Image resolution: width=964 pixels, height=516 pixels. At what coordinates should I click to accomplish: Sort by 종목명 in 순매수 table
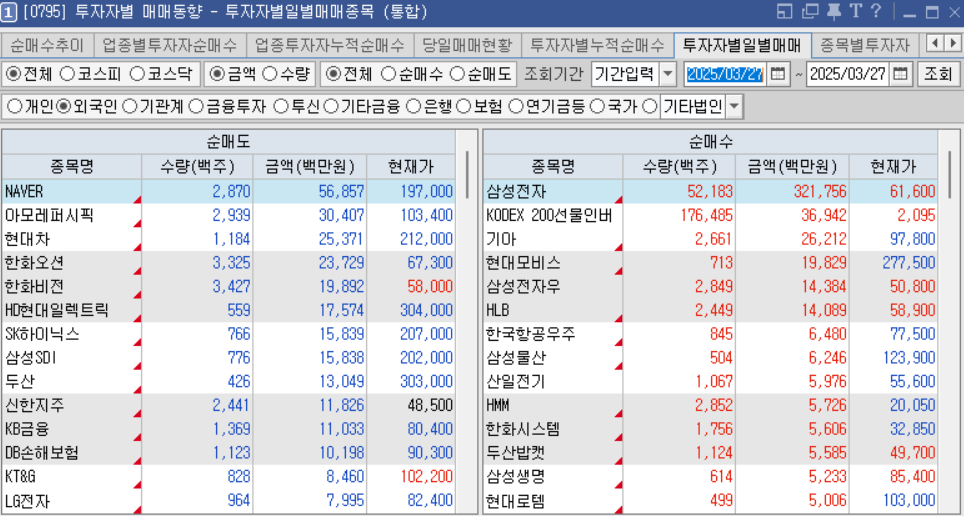(x=553, y=166)
